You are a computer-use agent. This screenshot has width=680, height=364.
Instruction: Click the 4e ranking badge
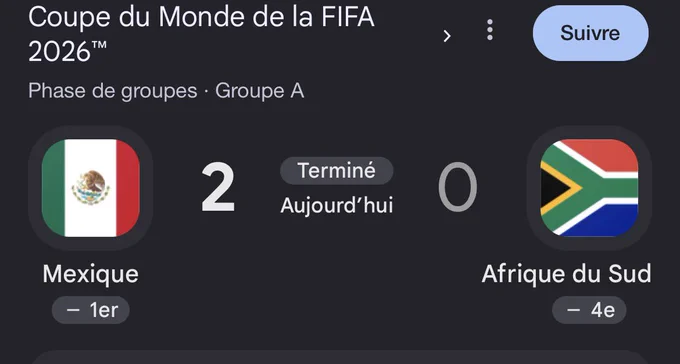tap(589, 310)
